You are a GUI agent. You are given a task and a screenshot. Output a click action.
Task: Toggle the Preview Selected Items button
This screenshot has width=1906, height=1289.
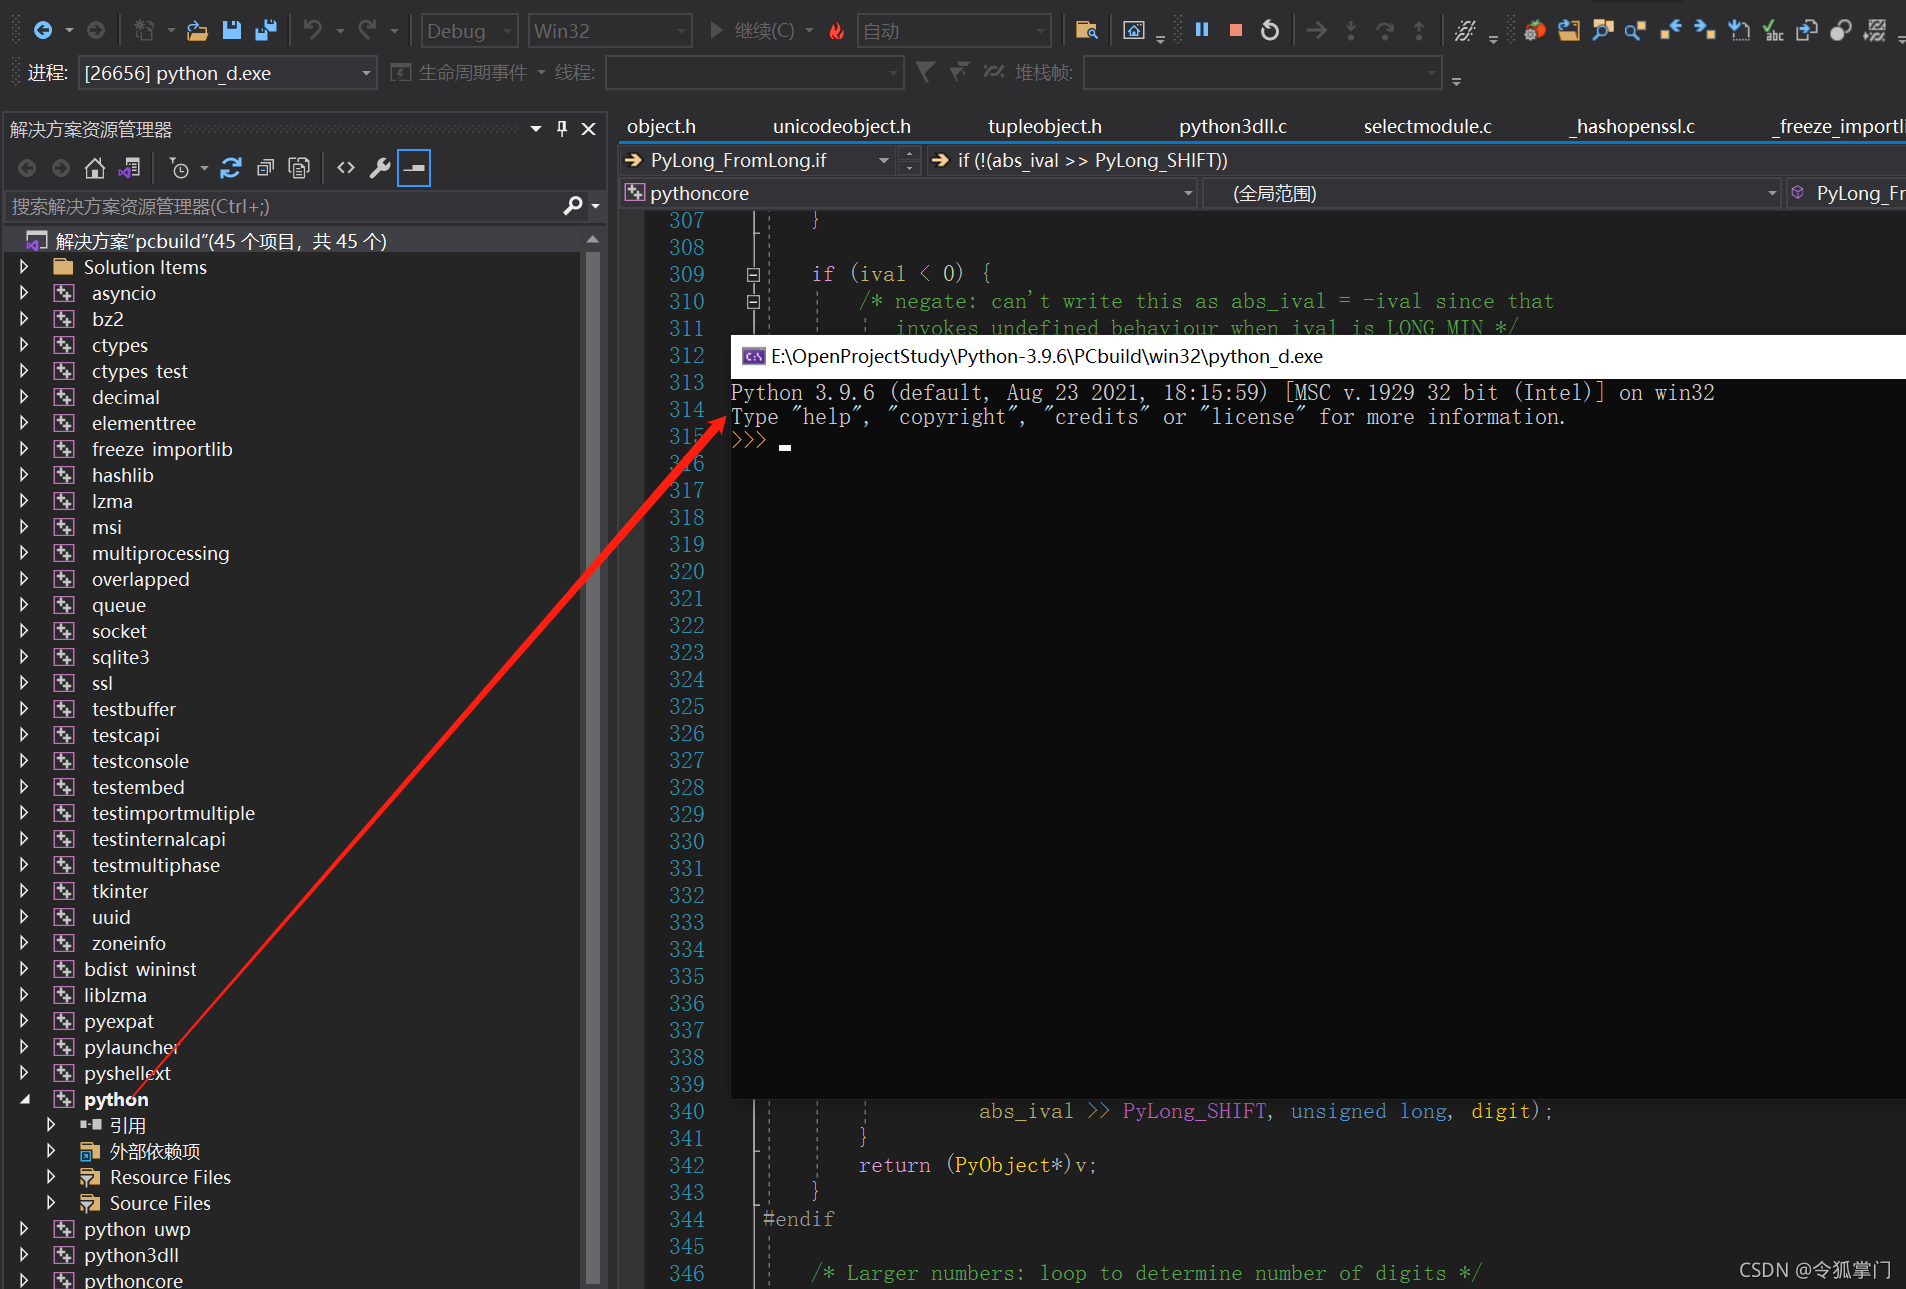(414, 168)
